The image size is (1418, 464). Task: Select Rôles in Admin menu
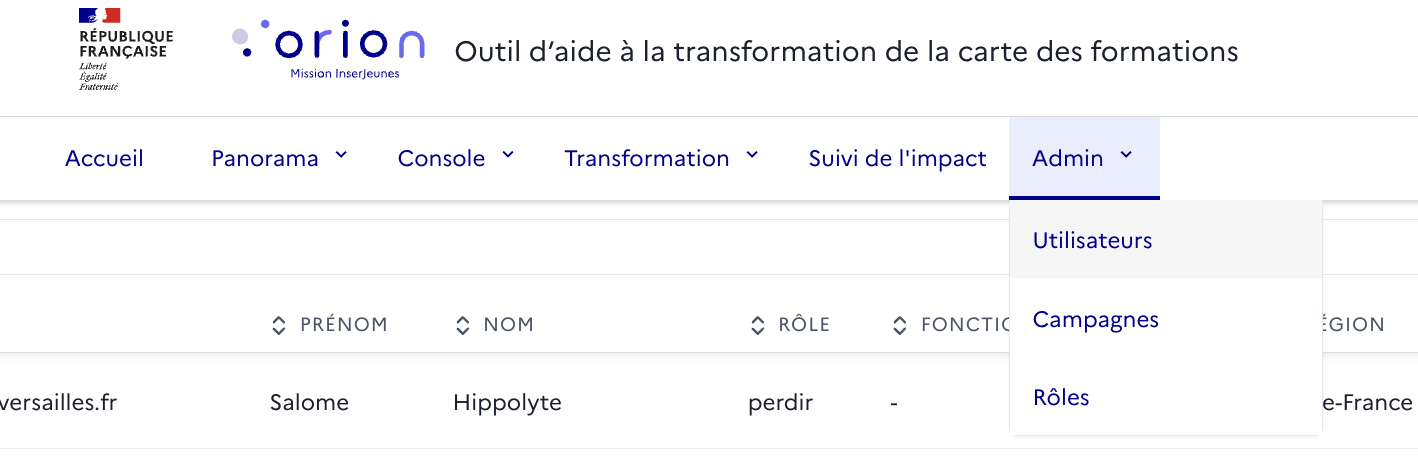point(1166,397)
